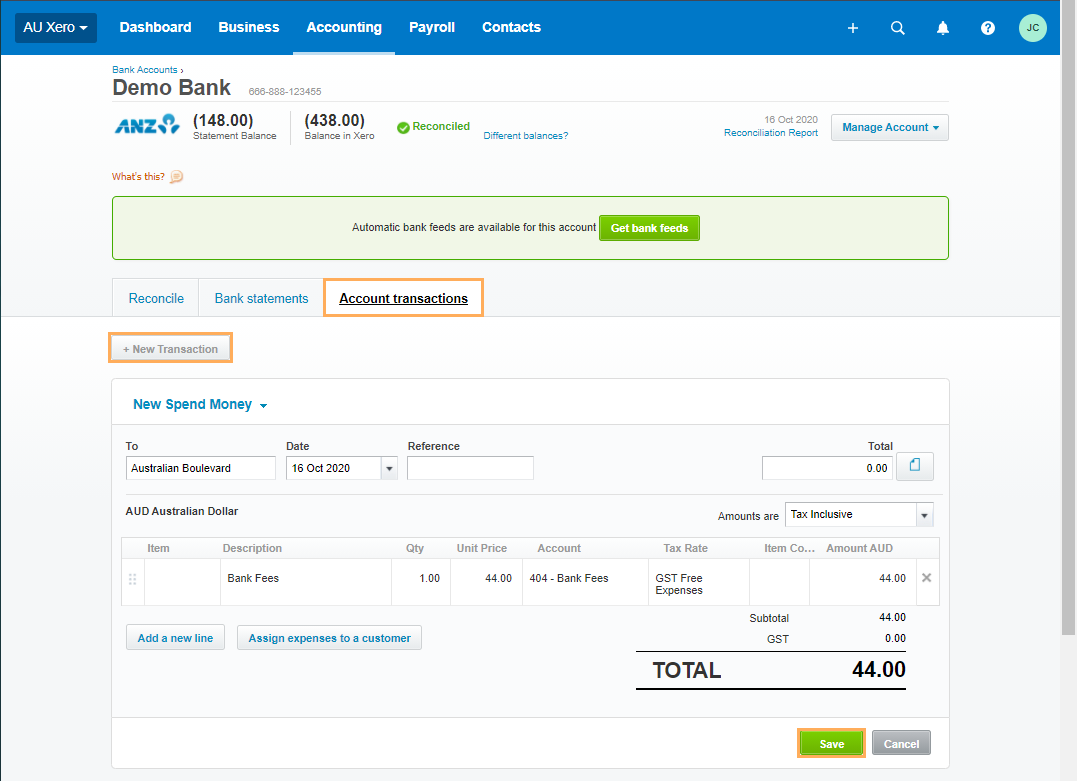Save the spend money transaction

[x=831, y=743]
